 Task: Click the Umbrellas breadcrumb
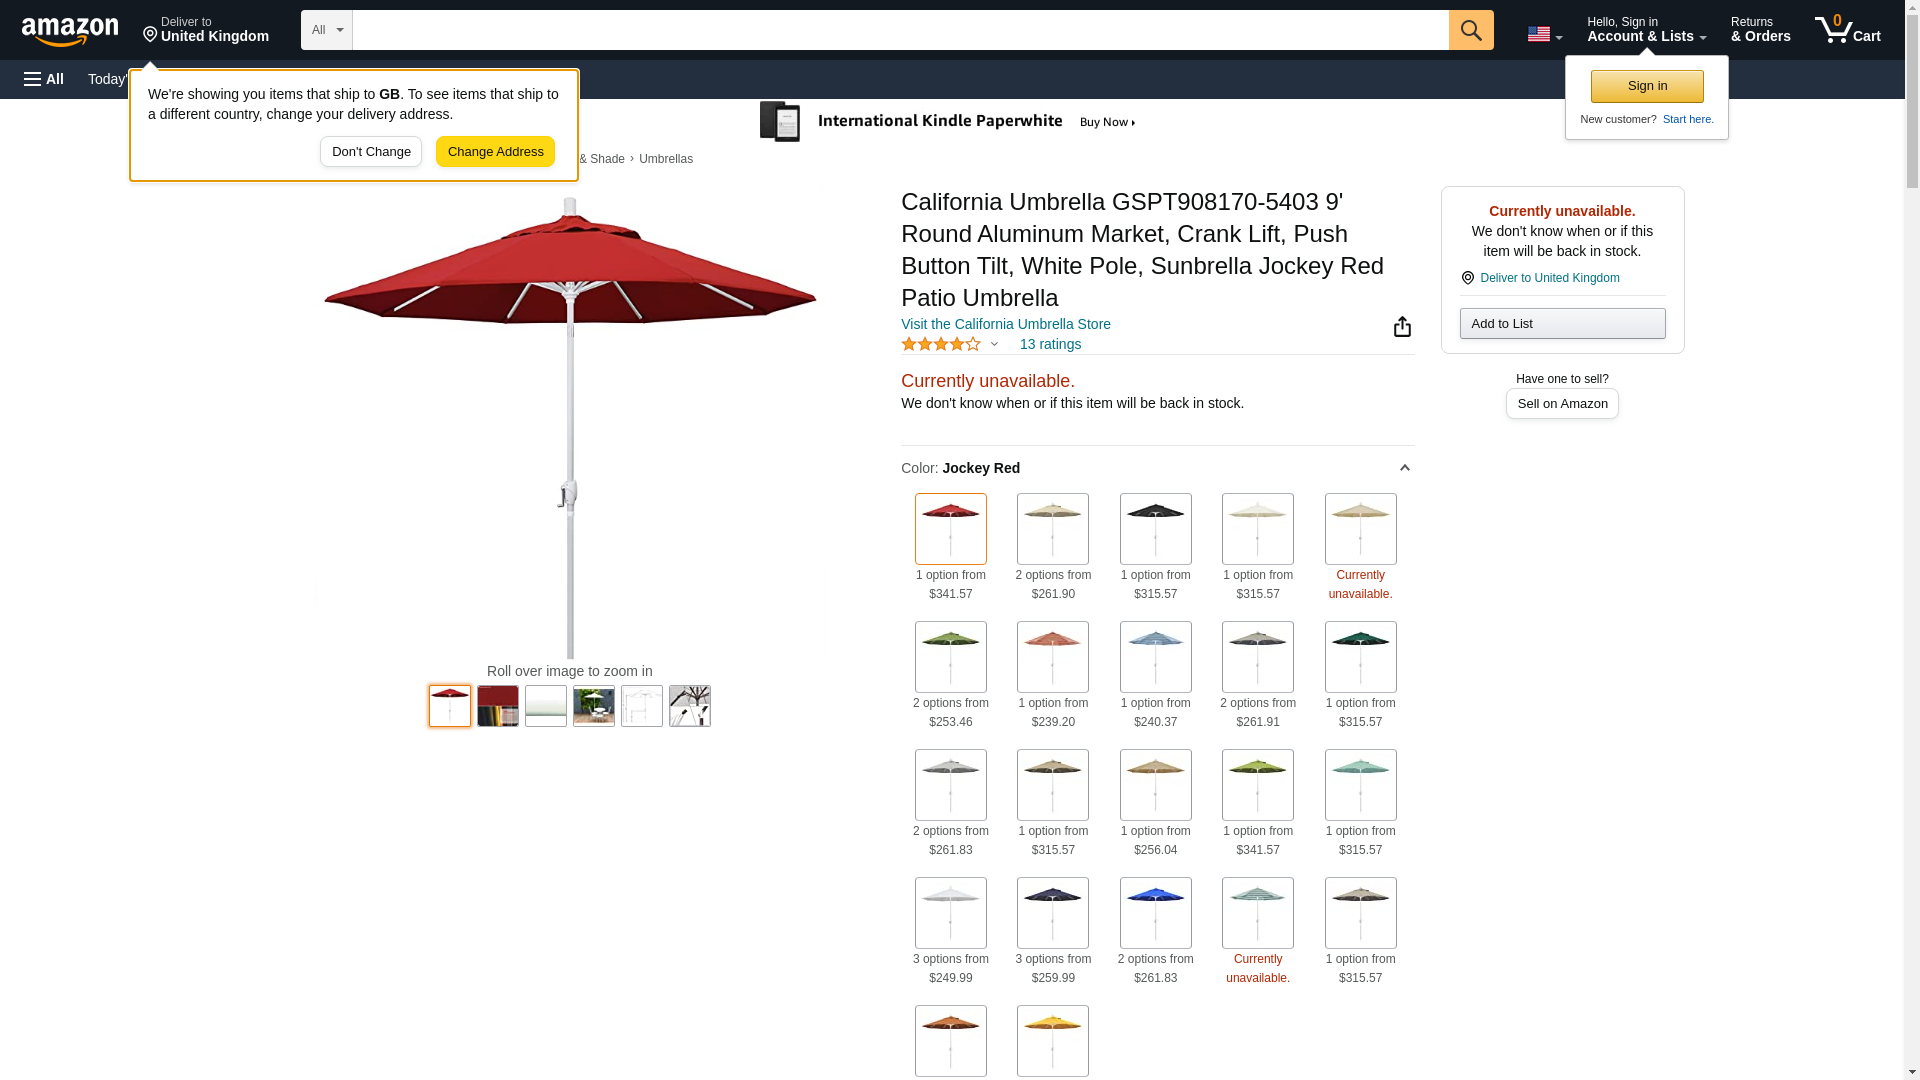(x=665, y=159)
